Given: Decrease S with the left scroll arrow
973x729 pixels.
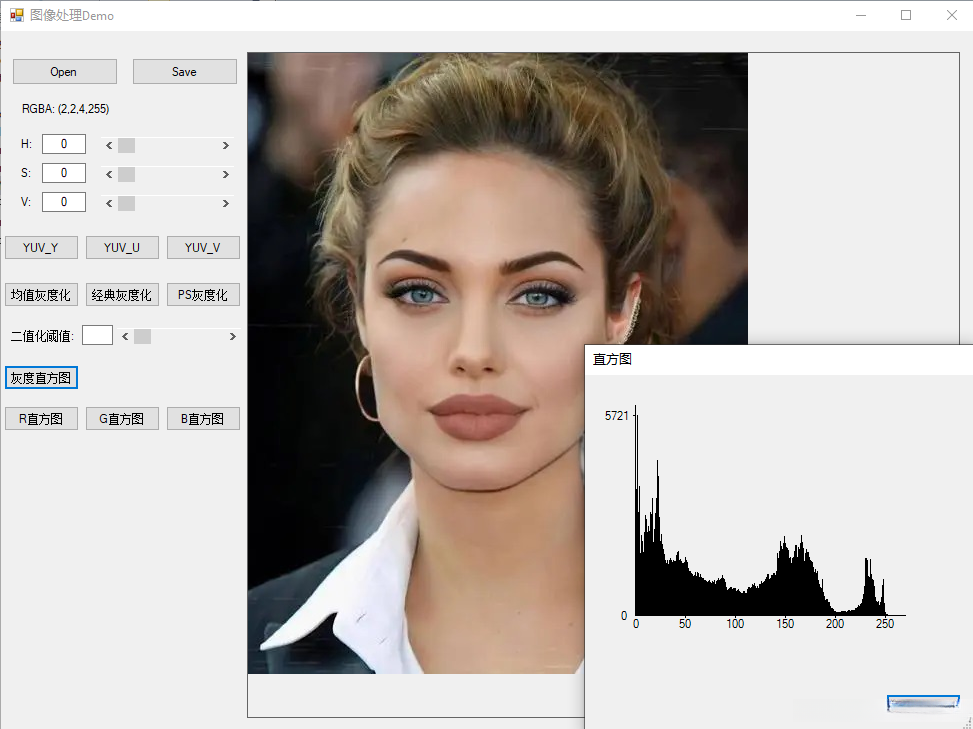Looking at the screenshot, I should [109, 174].
